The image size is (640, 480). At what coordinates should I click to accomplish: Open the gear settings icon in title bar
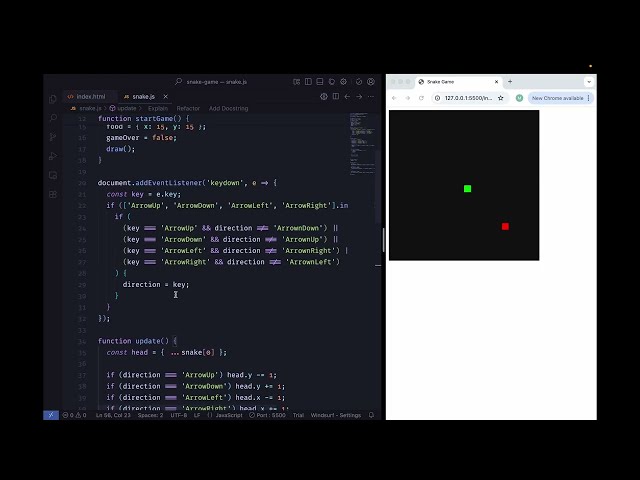click(343, 82)
